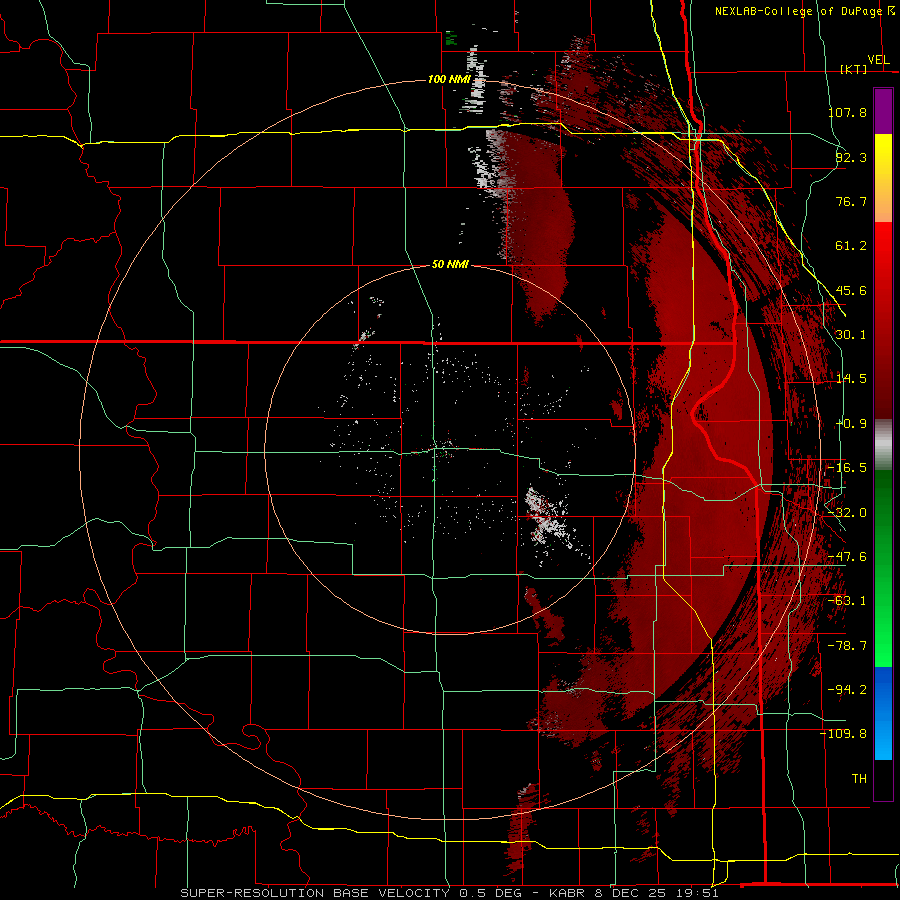900x900 pixels.
Task: Click the blue segment of velocity color bar
Action: coord(883,713)
